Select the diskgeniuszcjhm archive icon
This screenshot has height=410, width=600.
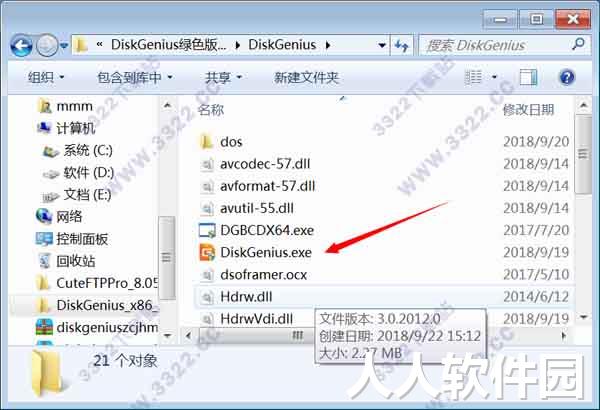pyautogui.click(x=44, y=327)
